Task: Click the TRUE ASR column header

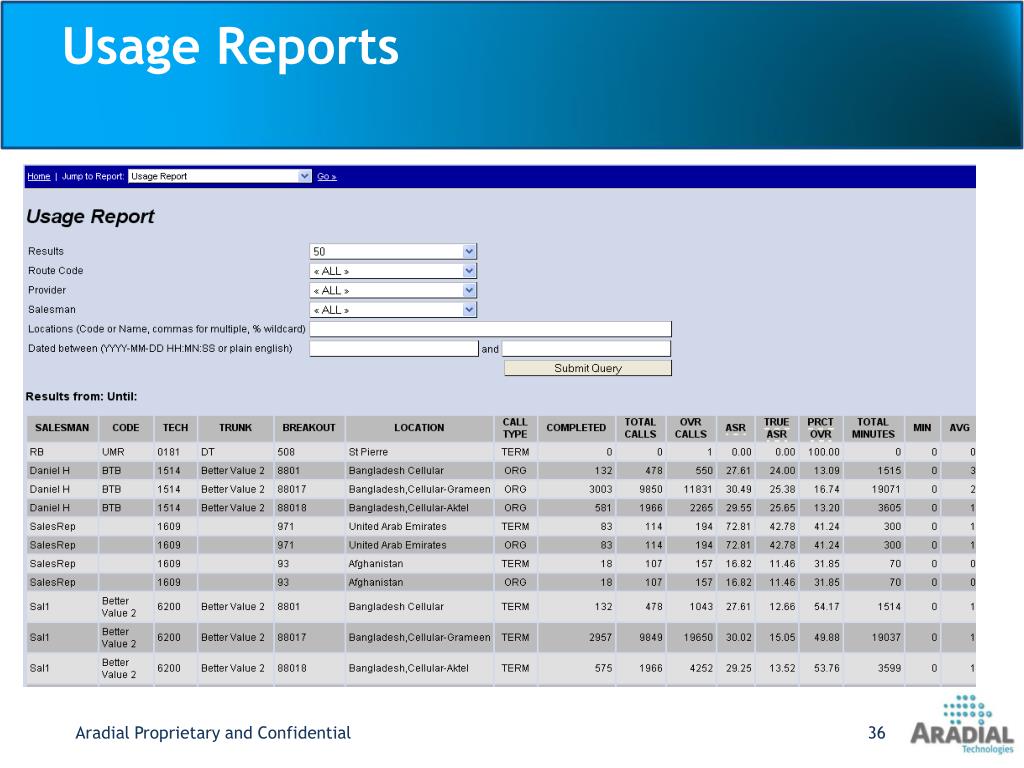Action: point(776,428)
